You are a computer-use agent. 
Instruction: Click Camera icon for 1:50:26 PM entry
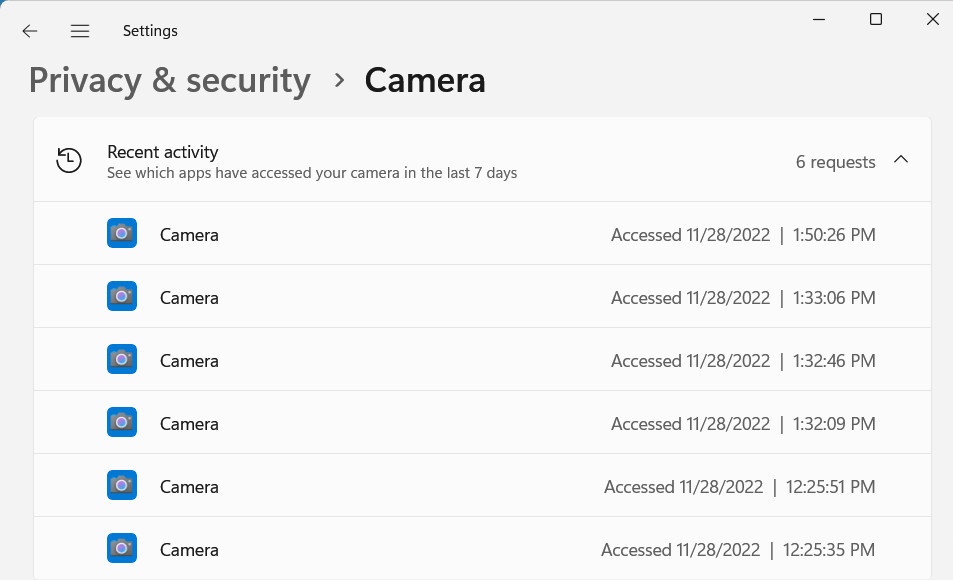click(122, 234)
